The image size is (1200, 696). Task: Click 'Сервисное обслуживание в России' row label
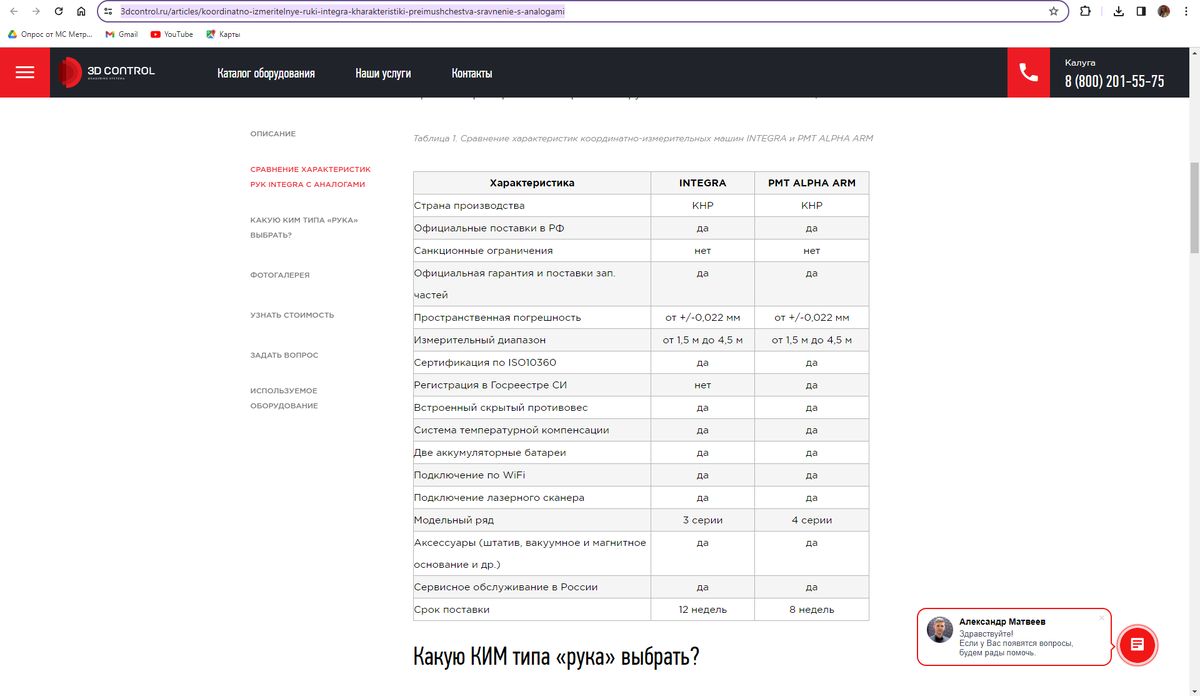click(506, 587)
